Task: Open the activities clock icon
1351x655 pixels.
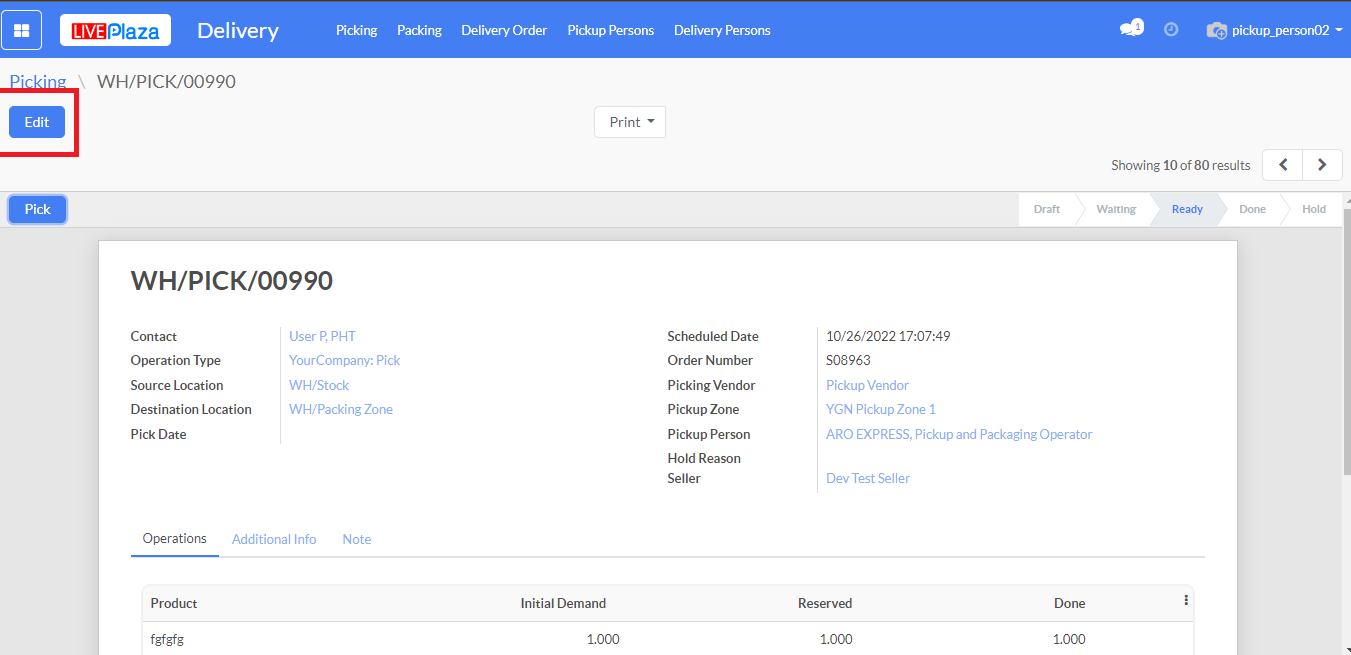Action: pyautogui.click(x=1171, y=30)
